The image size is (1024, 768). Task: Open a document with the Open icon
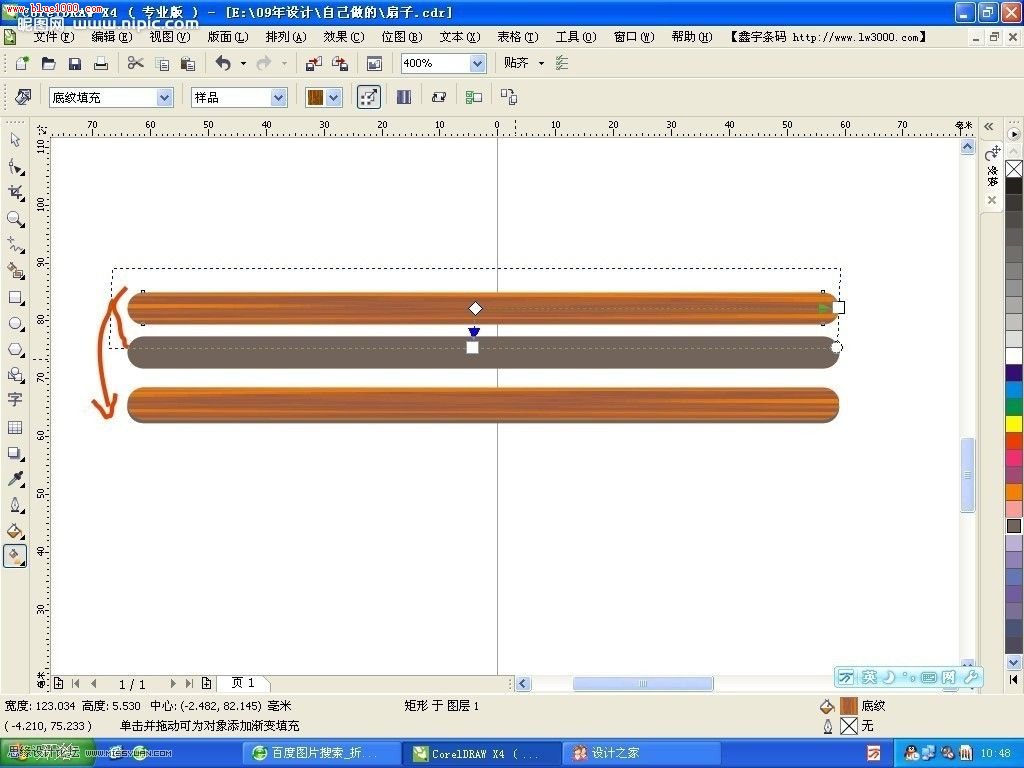(x=47, y=62)
